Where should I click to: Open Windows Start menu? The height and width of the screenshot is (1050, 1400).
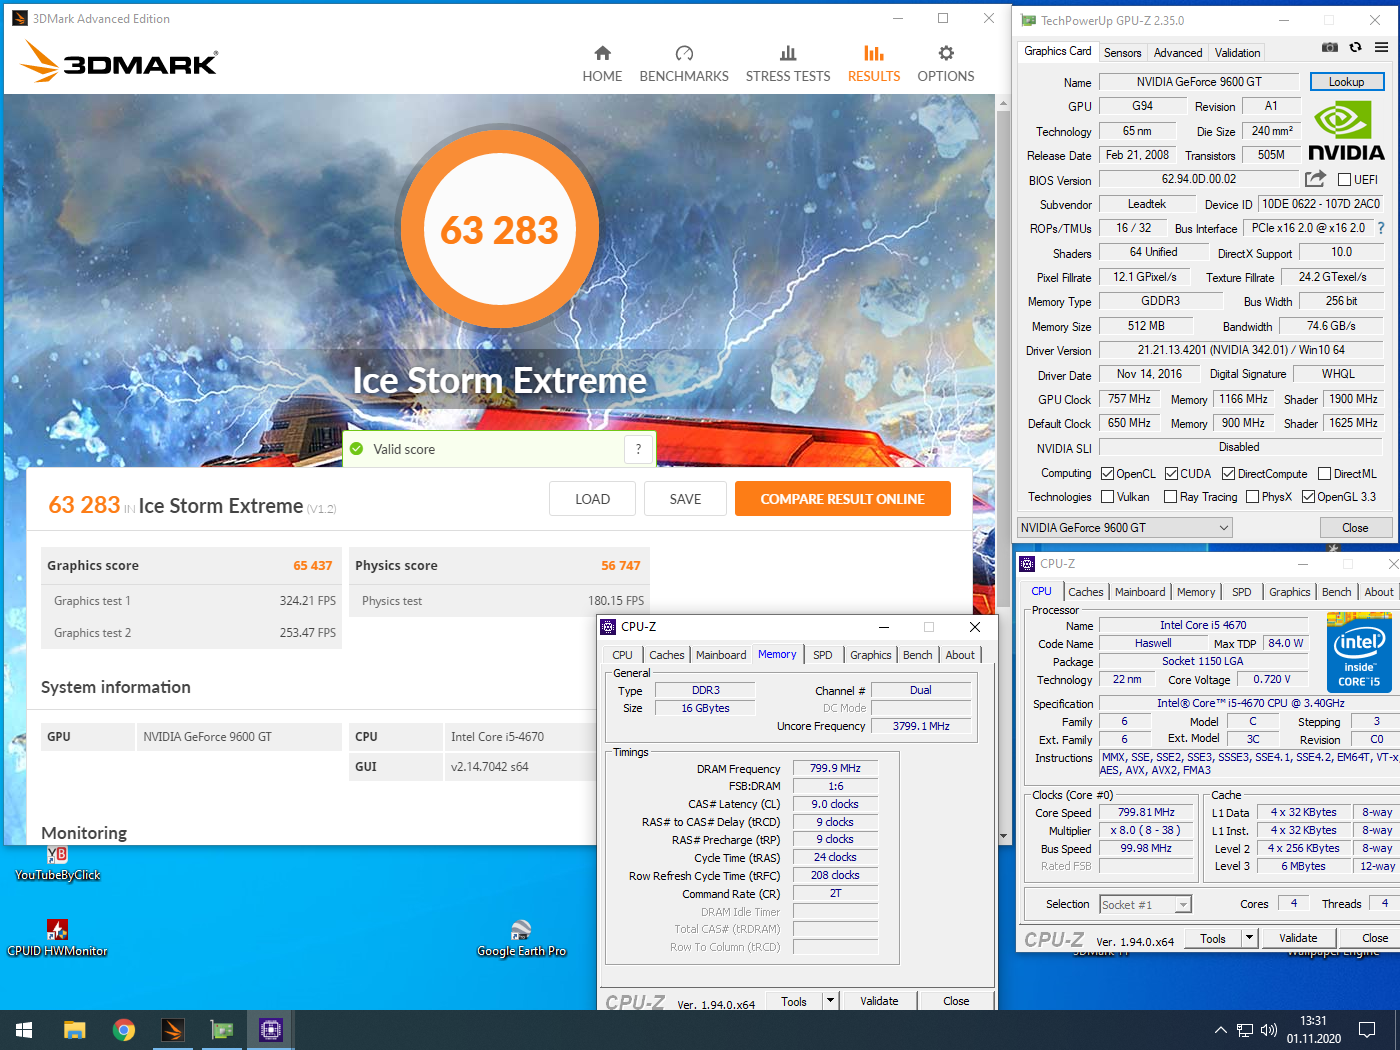pos(24,1030)
